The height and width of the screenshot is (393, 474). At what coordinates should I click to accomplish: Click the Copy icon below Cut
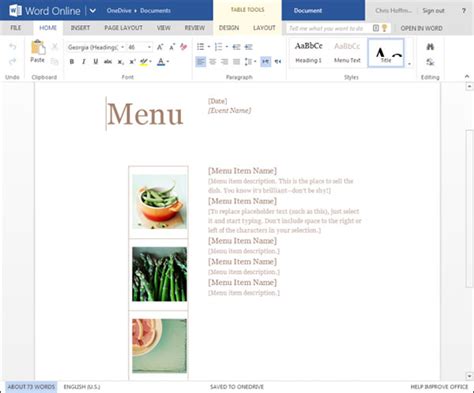55,62
